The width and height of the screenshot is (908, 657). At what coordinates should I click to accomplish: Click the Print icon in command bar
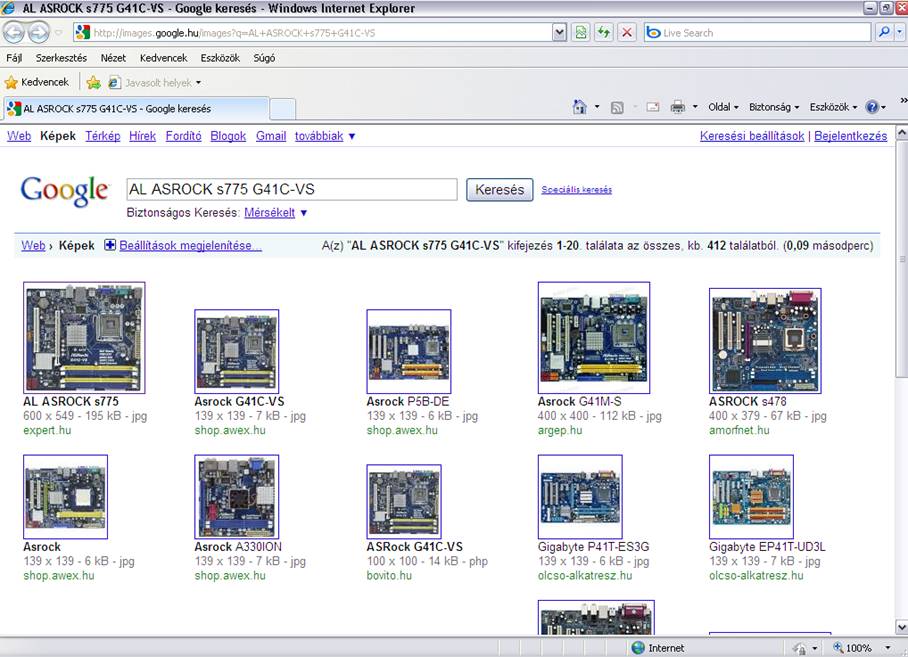[677, 107]
